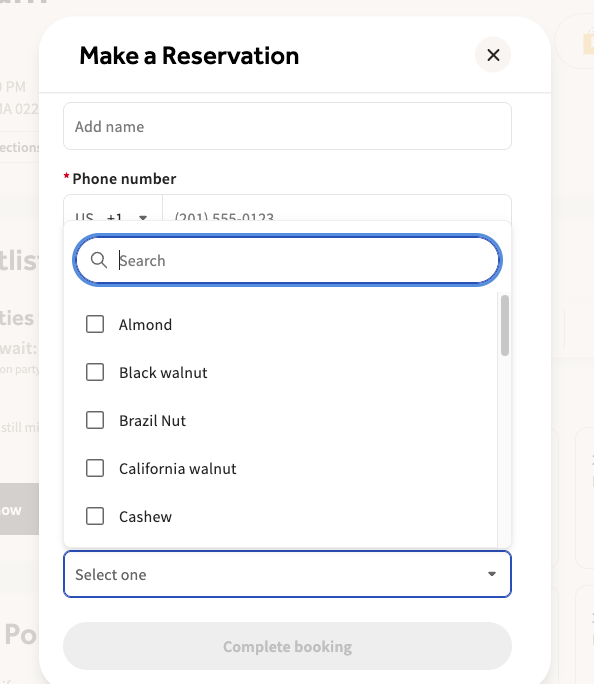The width and height of the screenshot is (594, 684).
Task: Toggle the Cashew checkbox
Action: (x=95, y=516)
